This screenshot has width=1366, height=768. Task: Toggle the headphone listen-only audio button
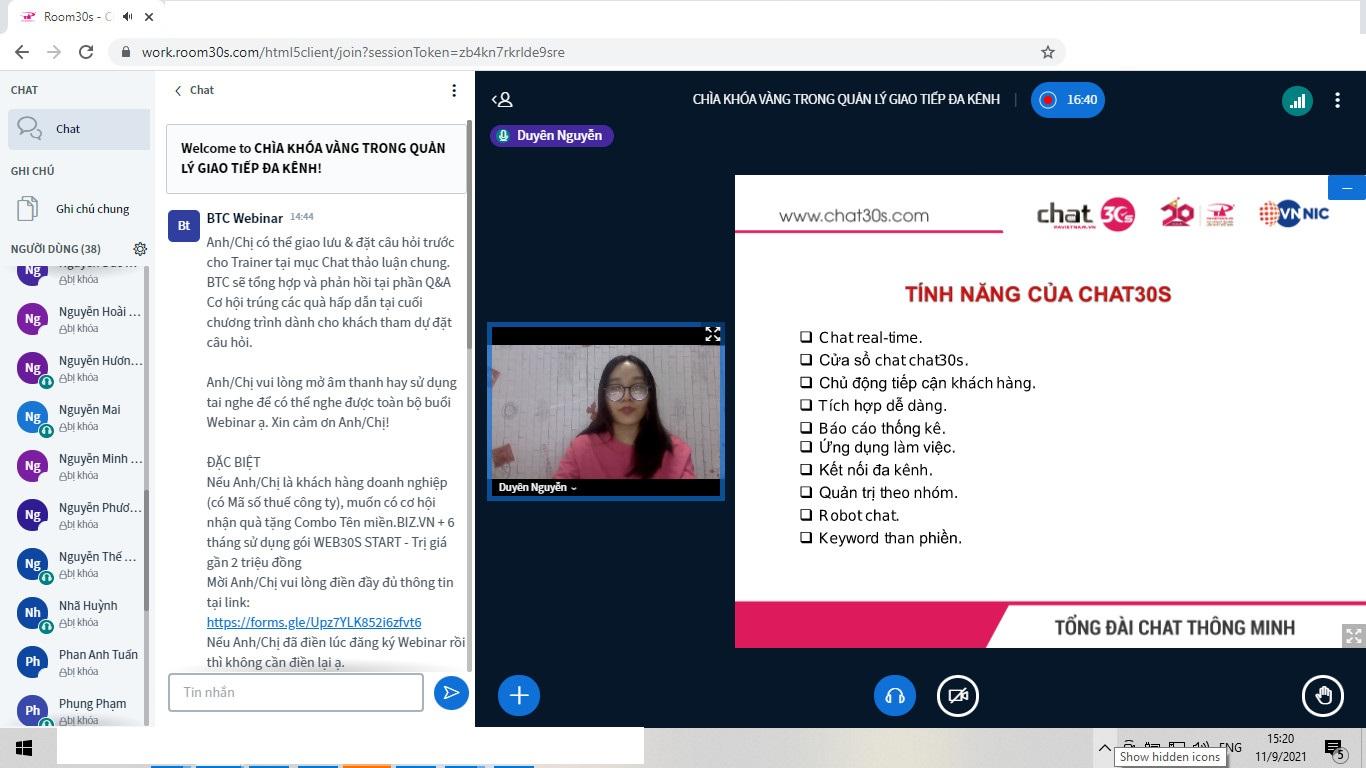coord(895,696)
